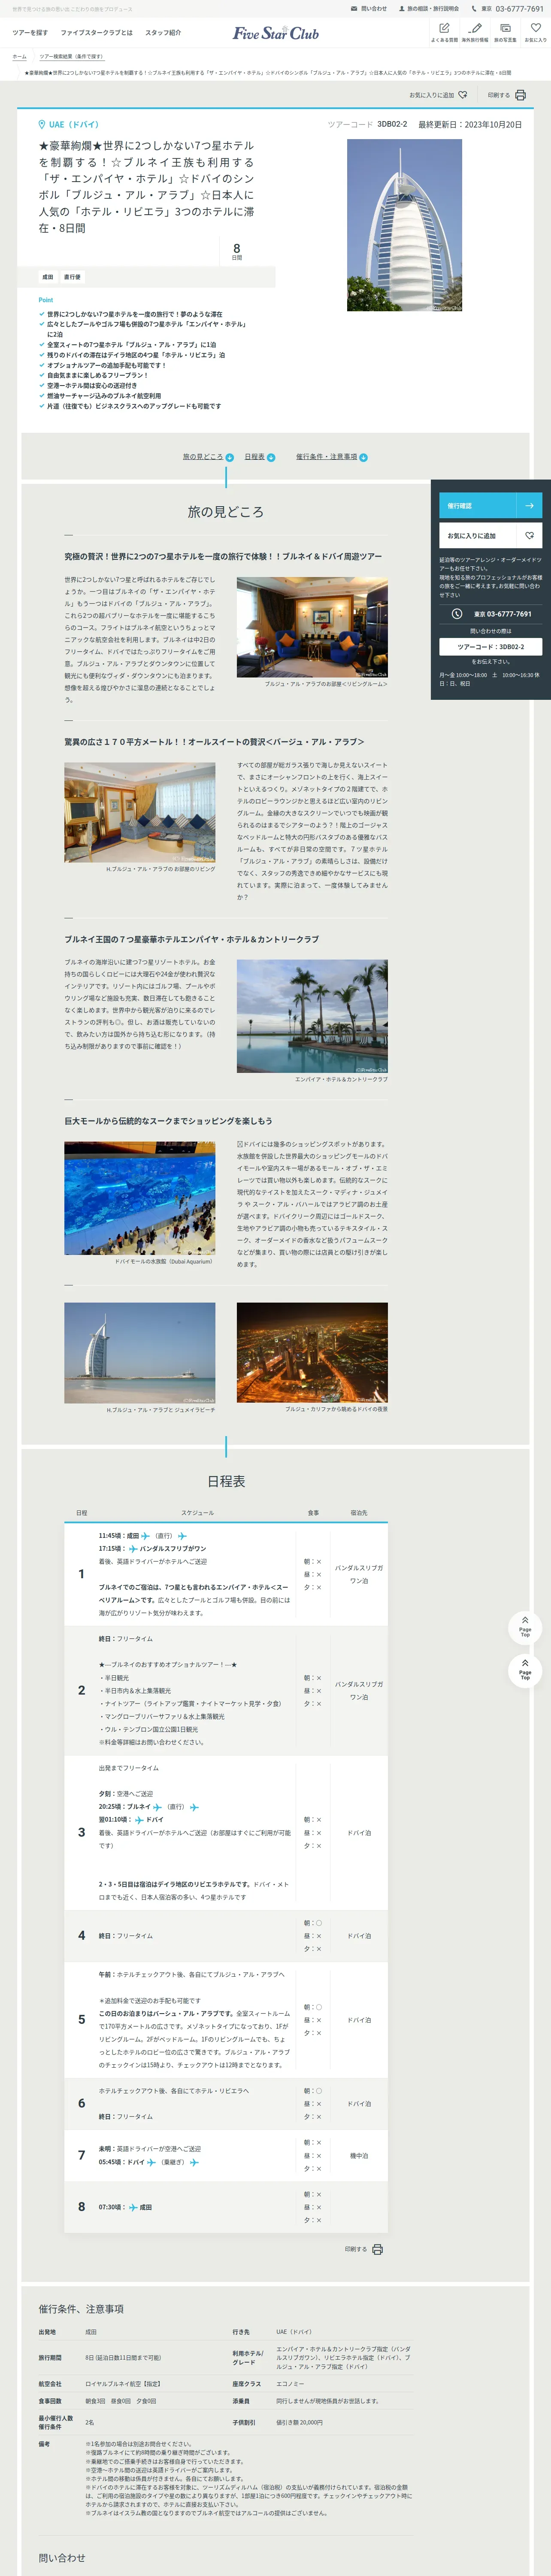
Task: Open ブルジュ・アル・アラブ living room photo
Action: click(312, 627)
